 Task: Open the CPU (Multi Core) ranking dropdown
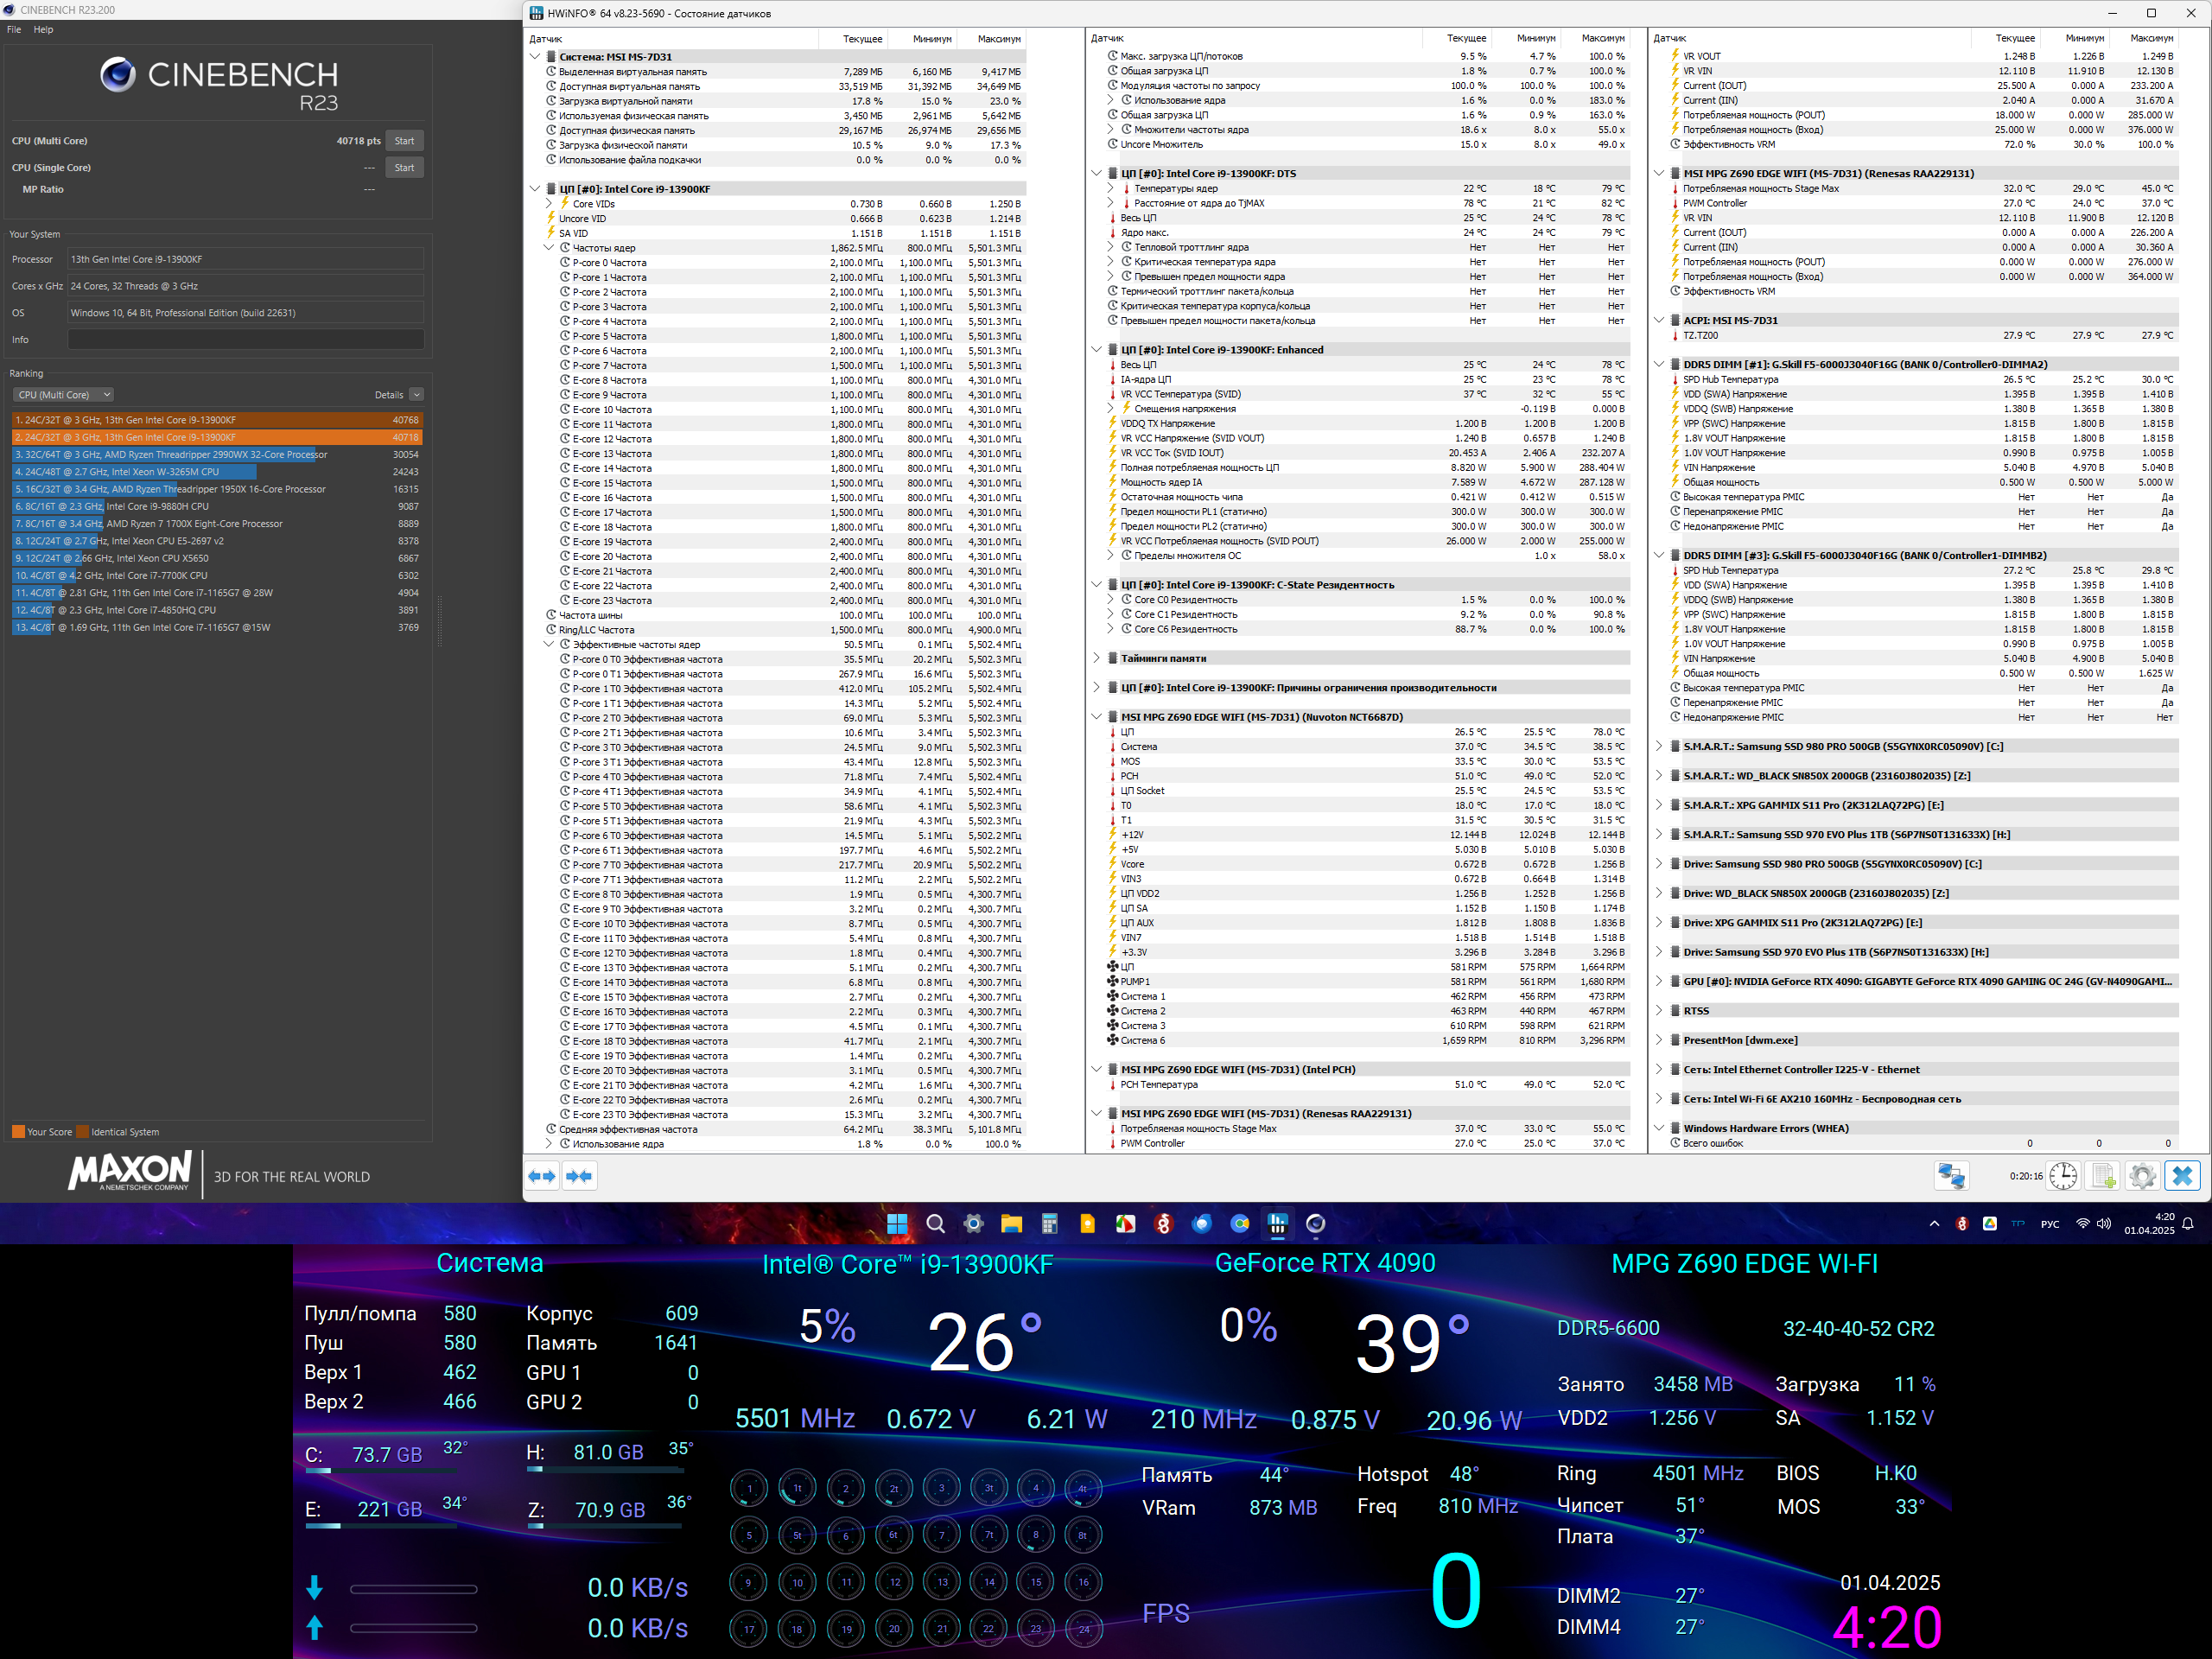(63, 395)
